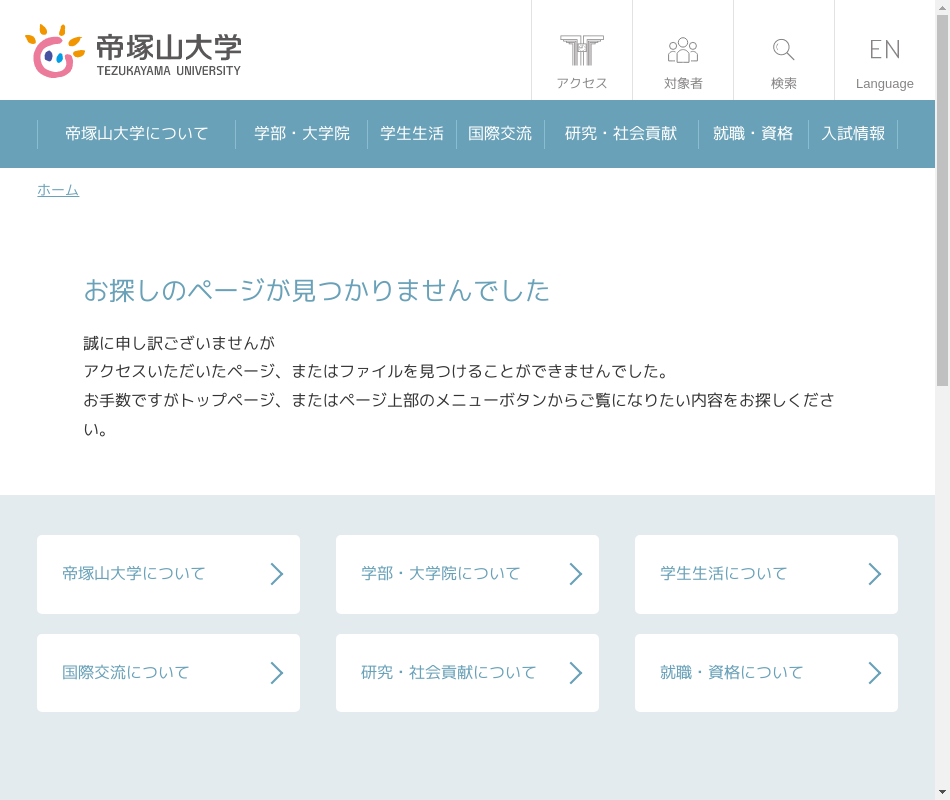
Task: Click the Tezukayama University logo
Action: (x=133, y=53)
